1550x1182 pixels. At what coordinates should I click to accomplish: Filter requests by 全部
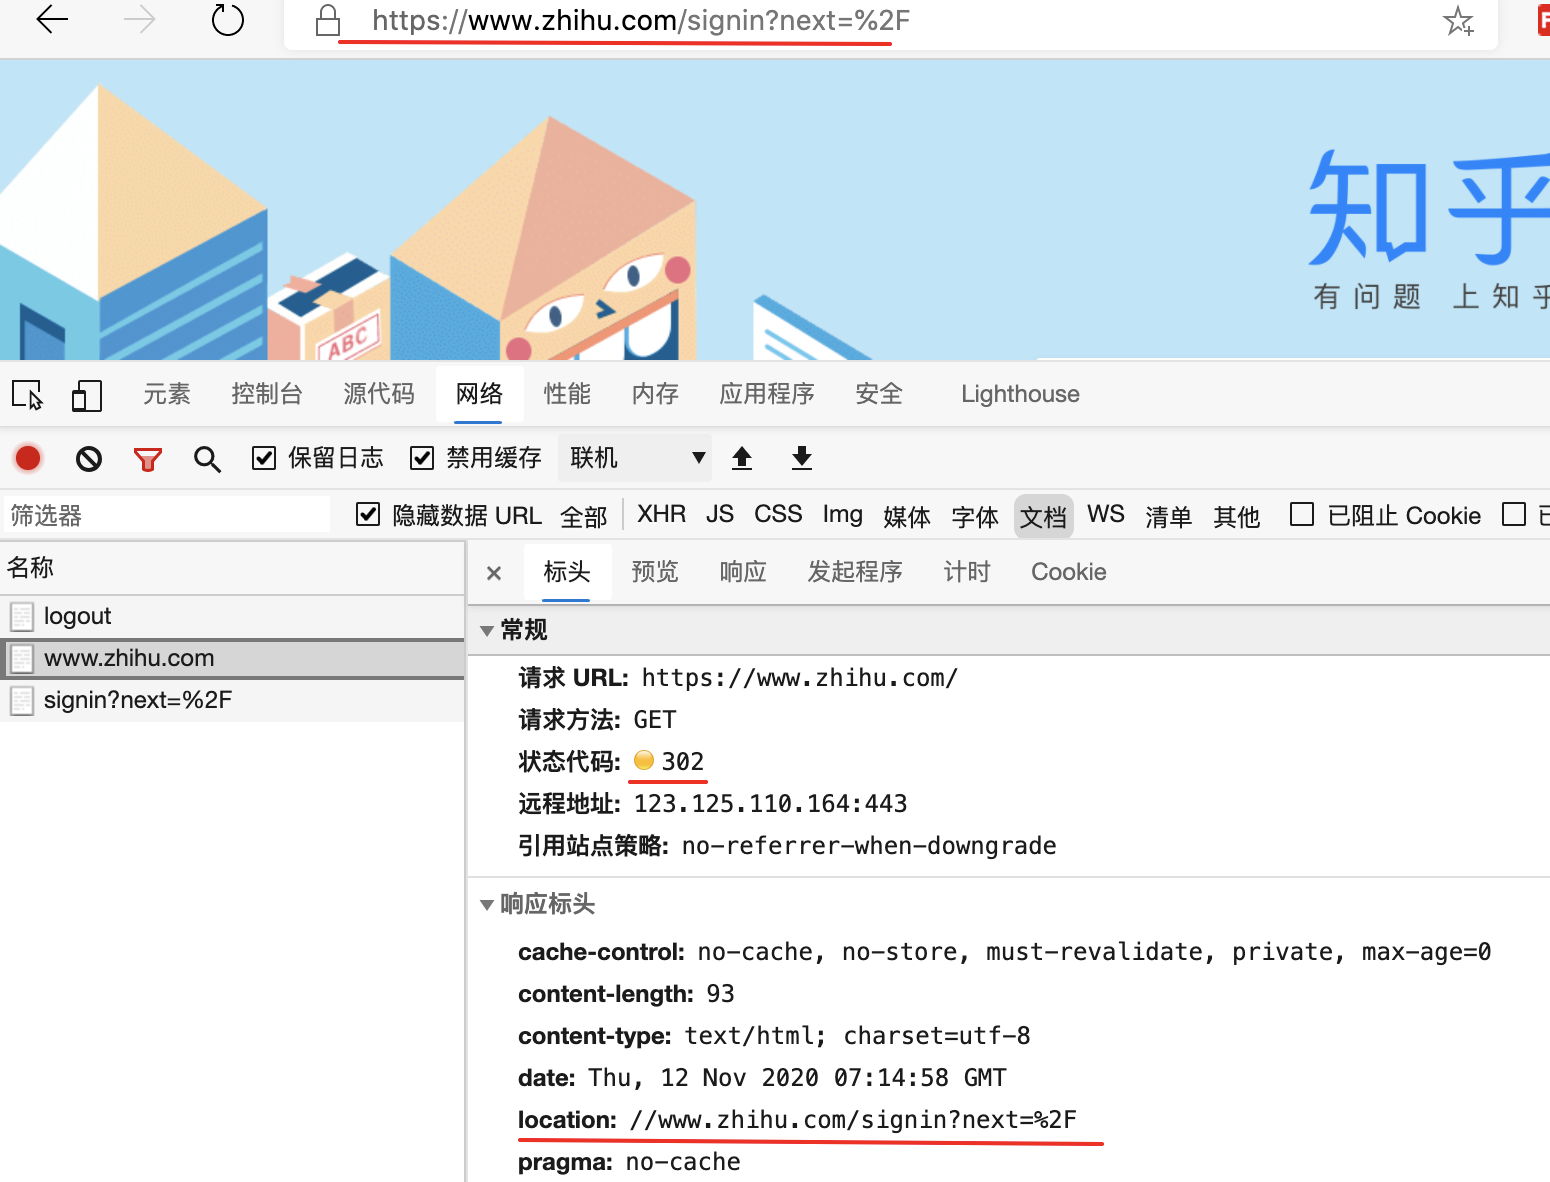pos(584,516)
